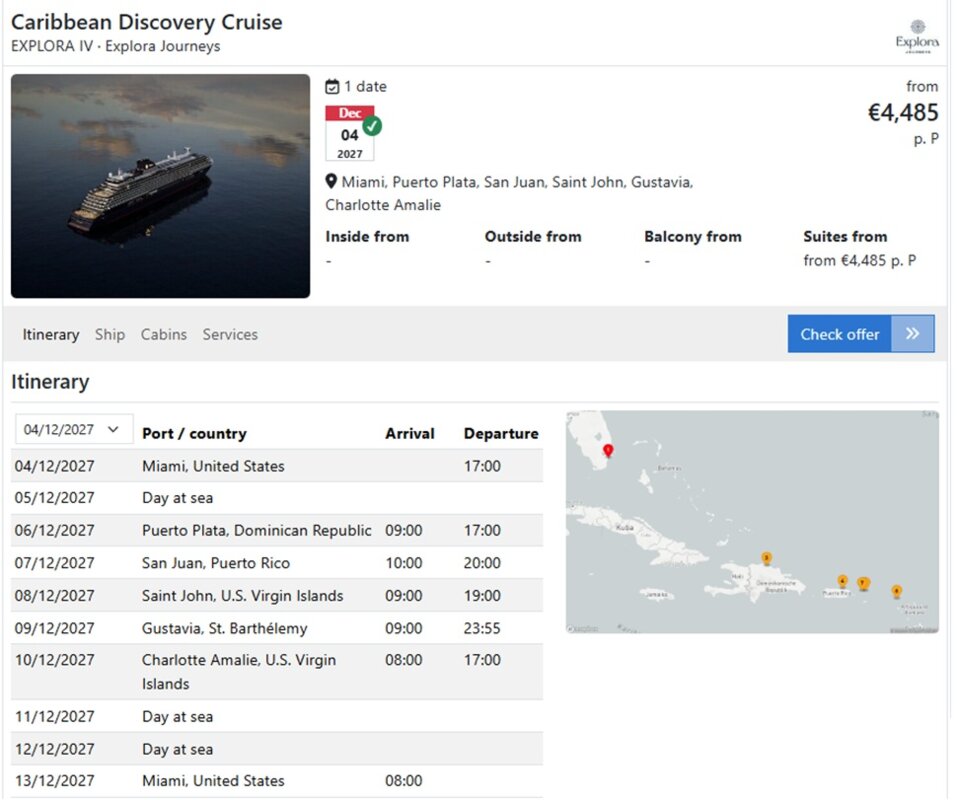Click the Suites from label

point(845,237)
